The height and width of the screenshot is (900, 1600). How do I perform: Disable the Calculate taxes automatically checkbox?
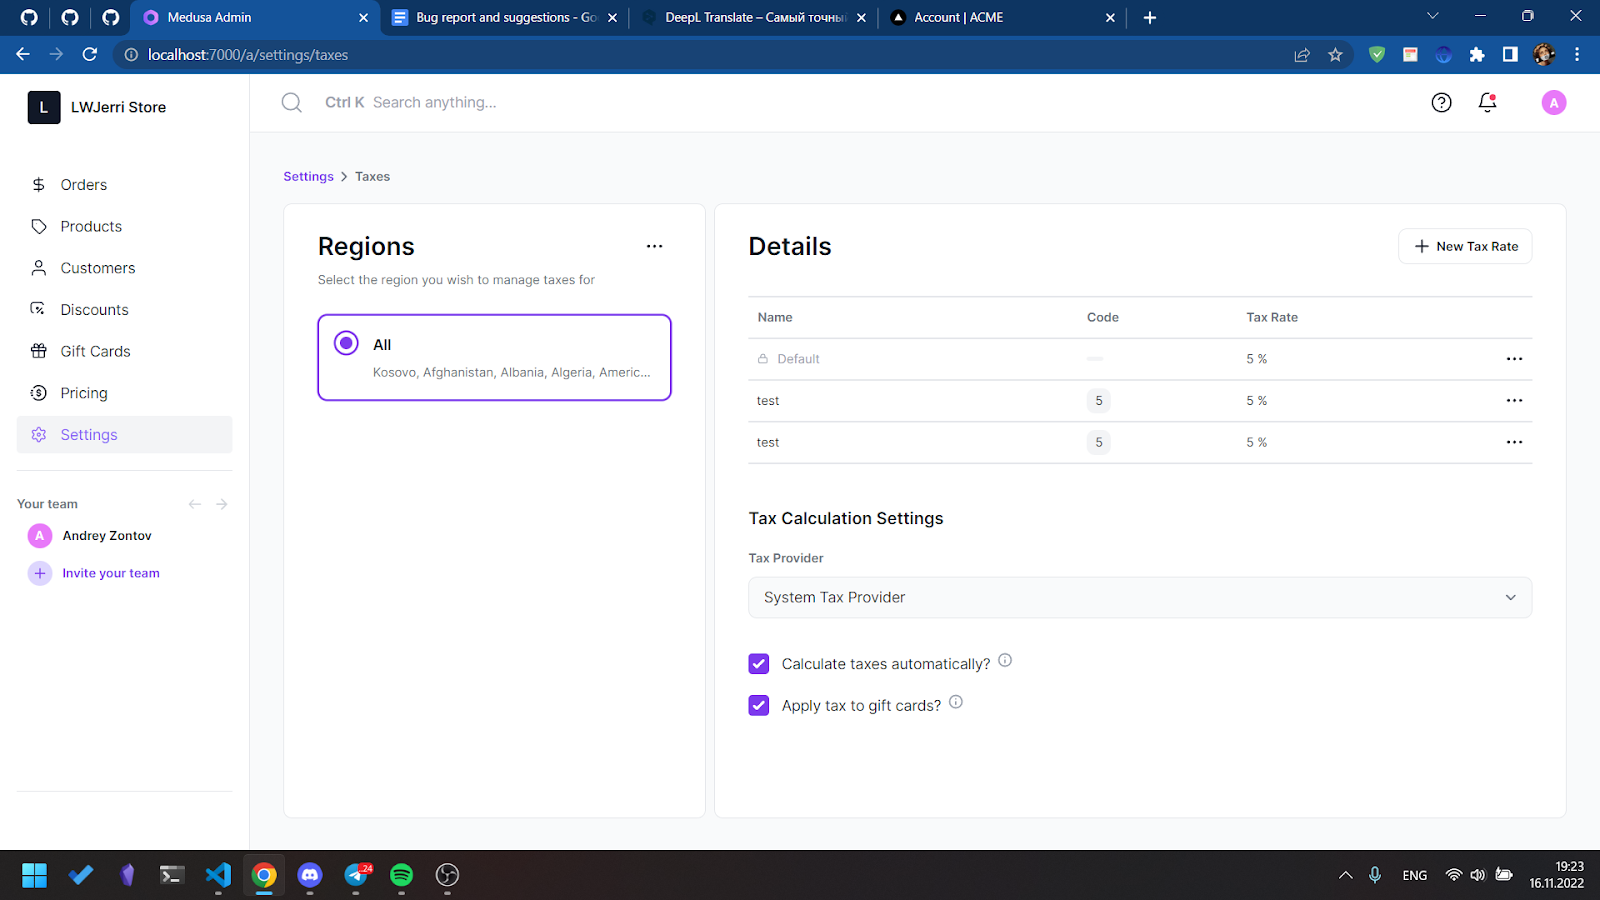759,663
